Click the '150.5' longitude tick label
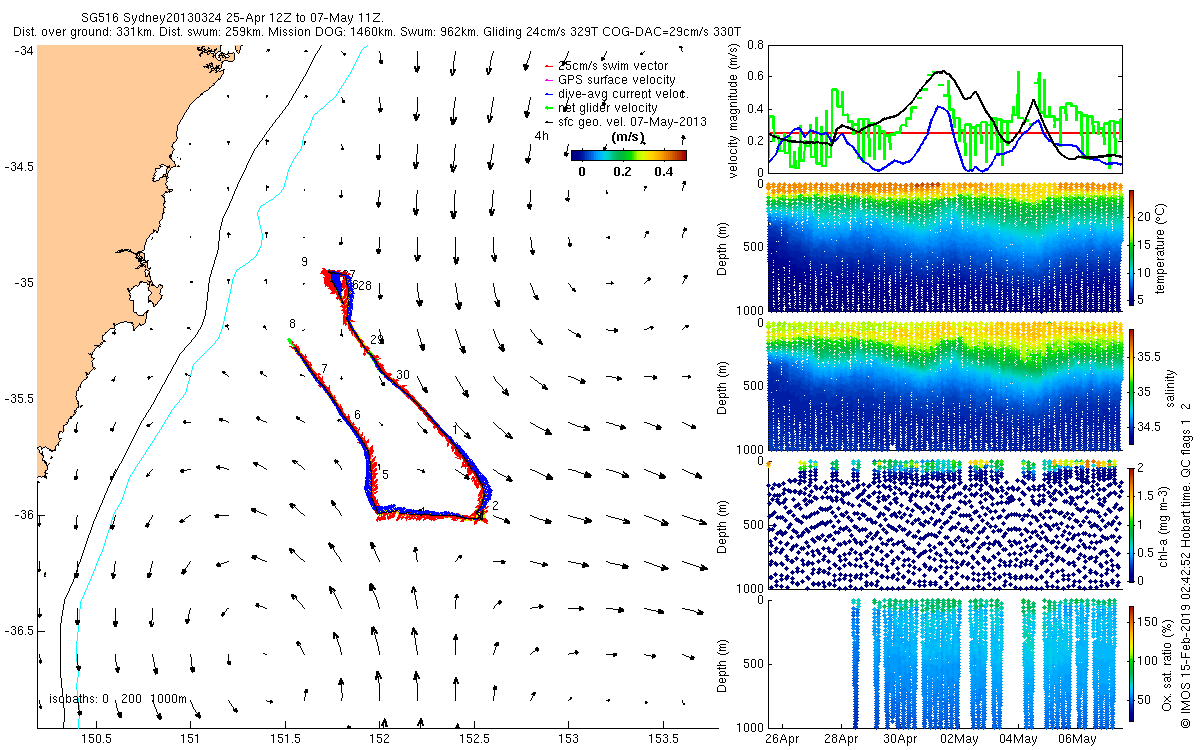The height and width of the screenshot is (750, 1200). click(x=96, y=739)
